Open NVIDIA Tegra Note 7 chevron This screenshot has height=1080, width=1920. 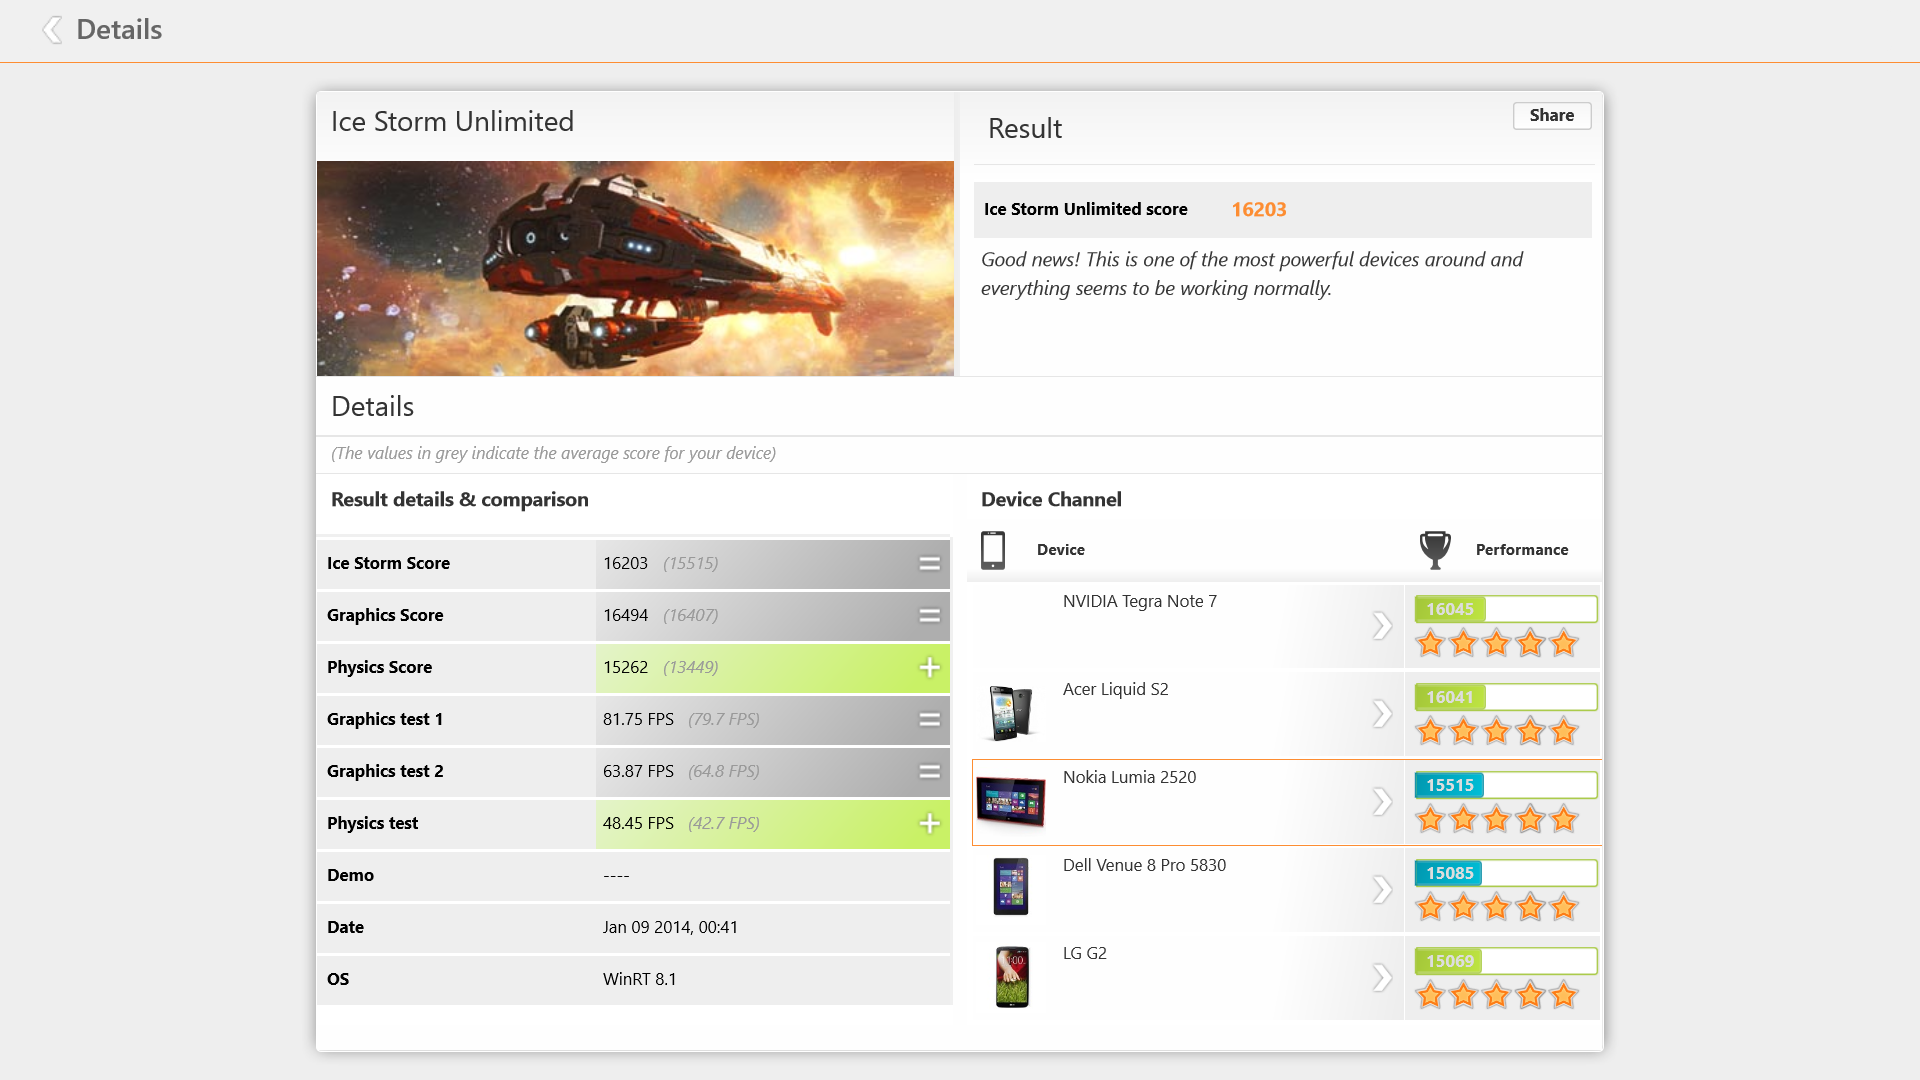pyautogui.click(x=1382, y=626)
